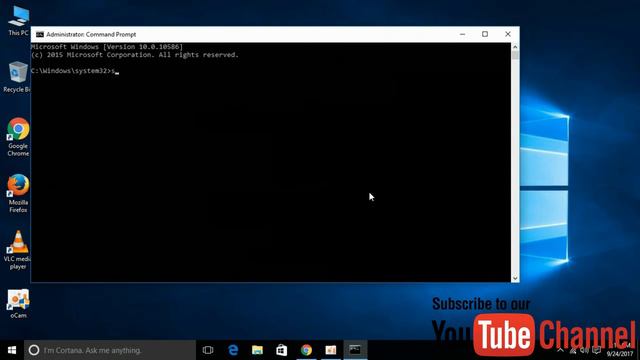
Task: Click the Command Prompt scroll down arrow
Action: point(515,278)
